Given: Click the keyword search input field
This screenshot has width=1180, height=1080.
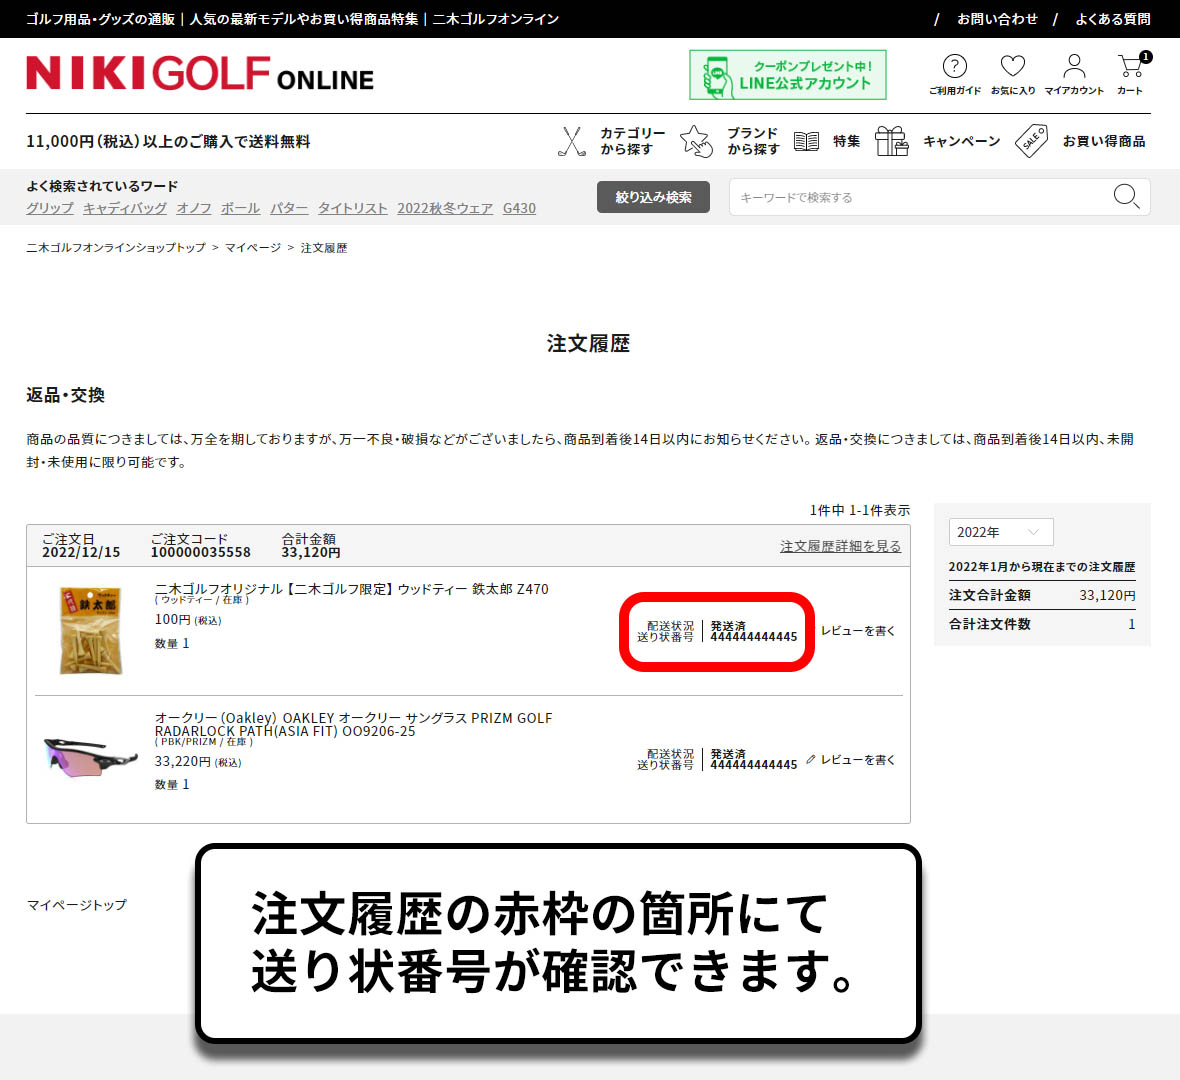Looking at the screenshot, I should coord(920,197).
